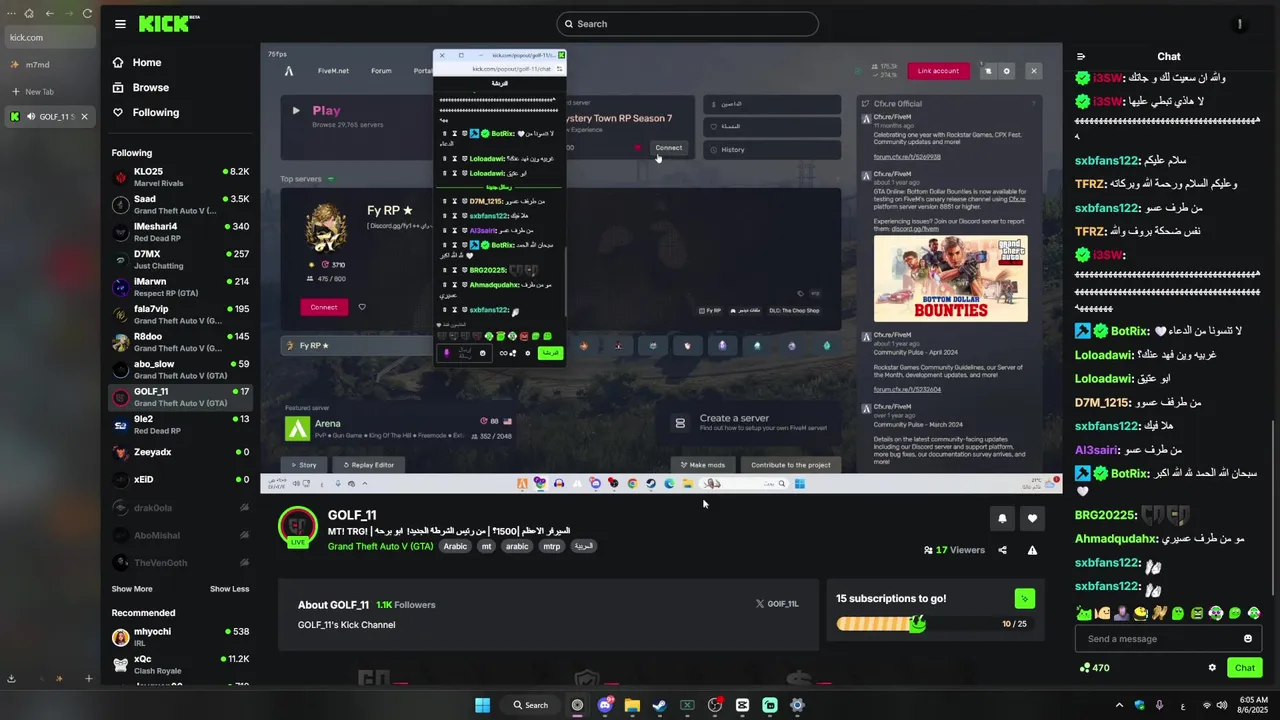The width and height of the screenshot is (1280, 720).
Task: Open iMarwn channel in Following list
Action: tap(180, 287)
